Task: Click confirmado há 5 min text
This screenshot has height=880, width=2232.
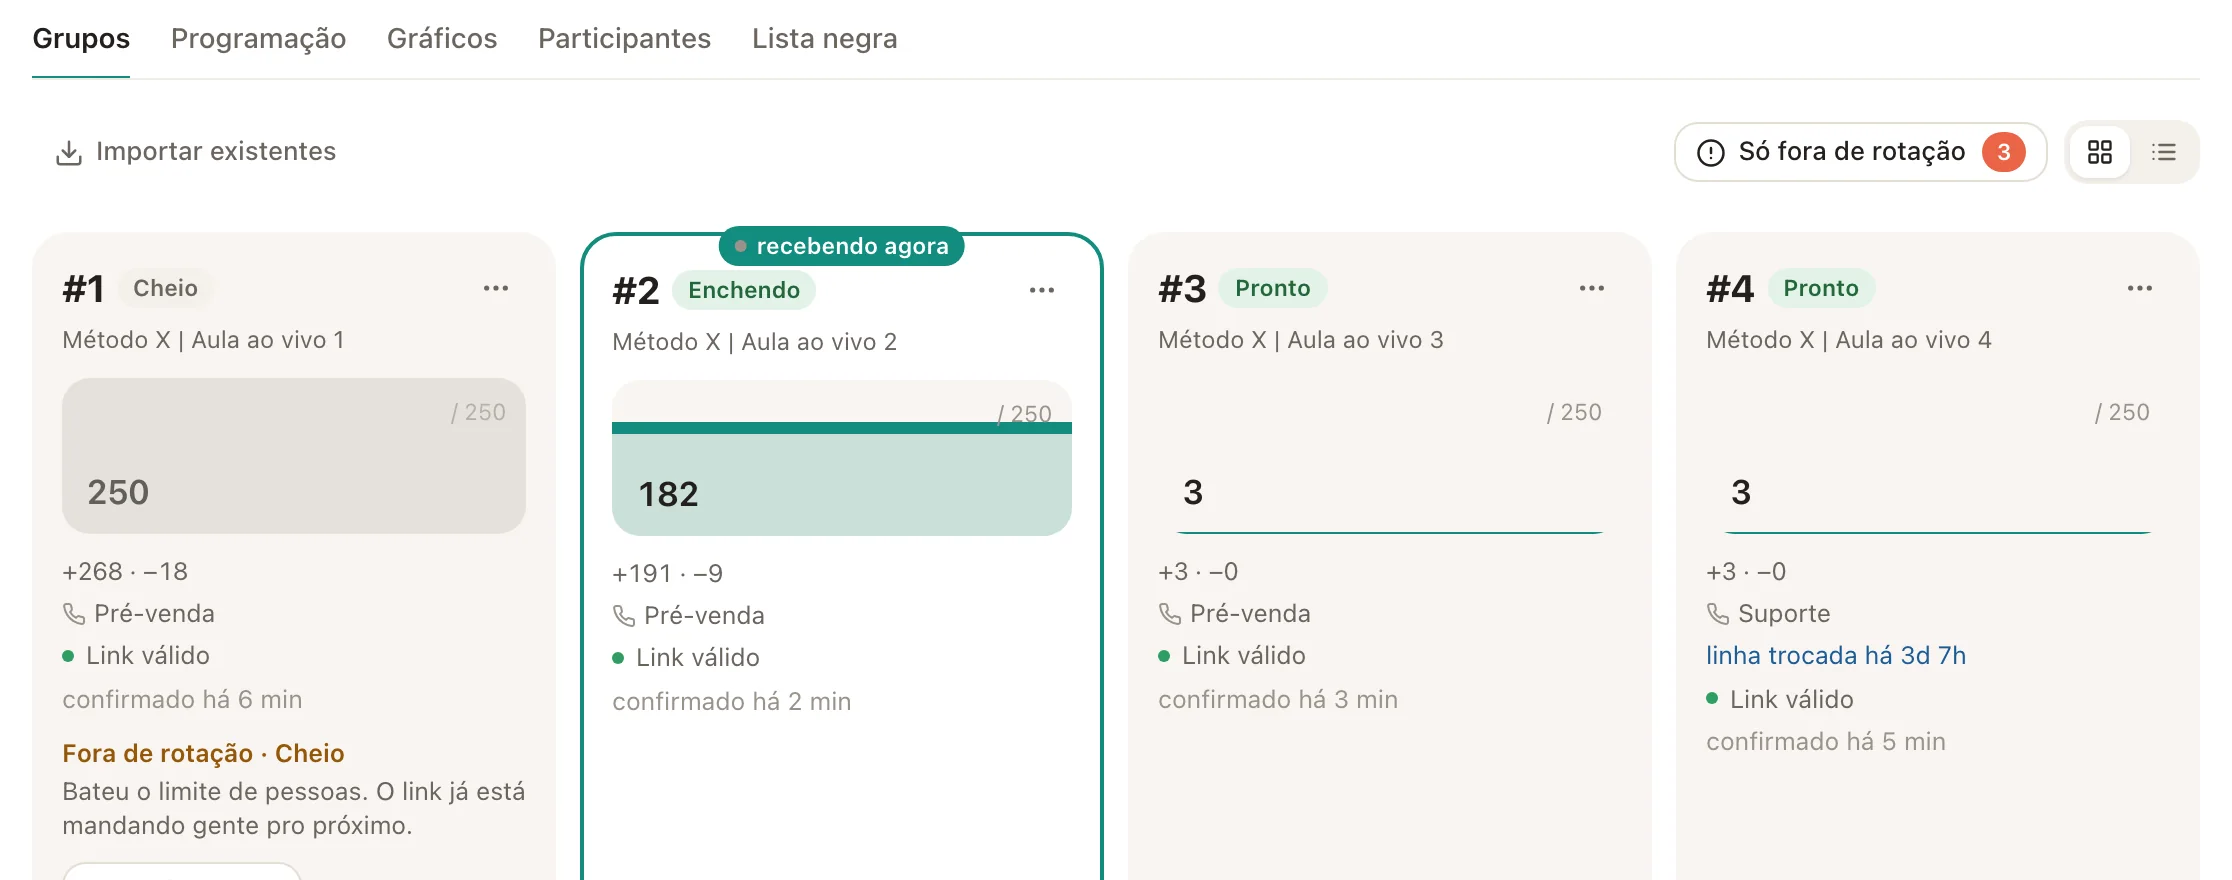Action: [x=1826, y=742]
